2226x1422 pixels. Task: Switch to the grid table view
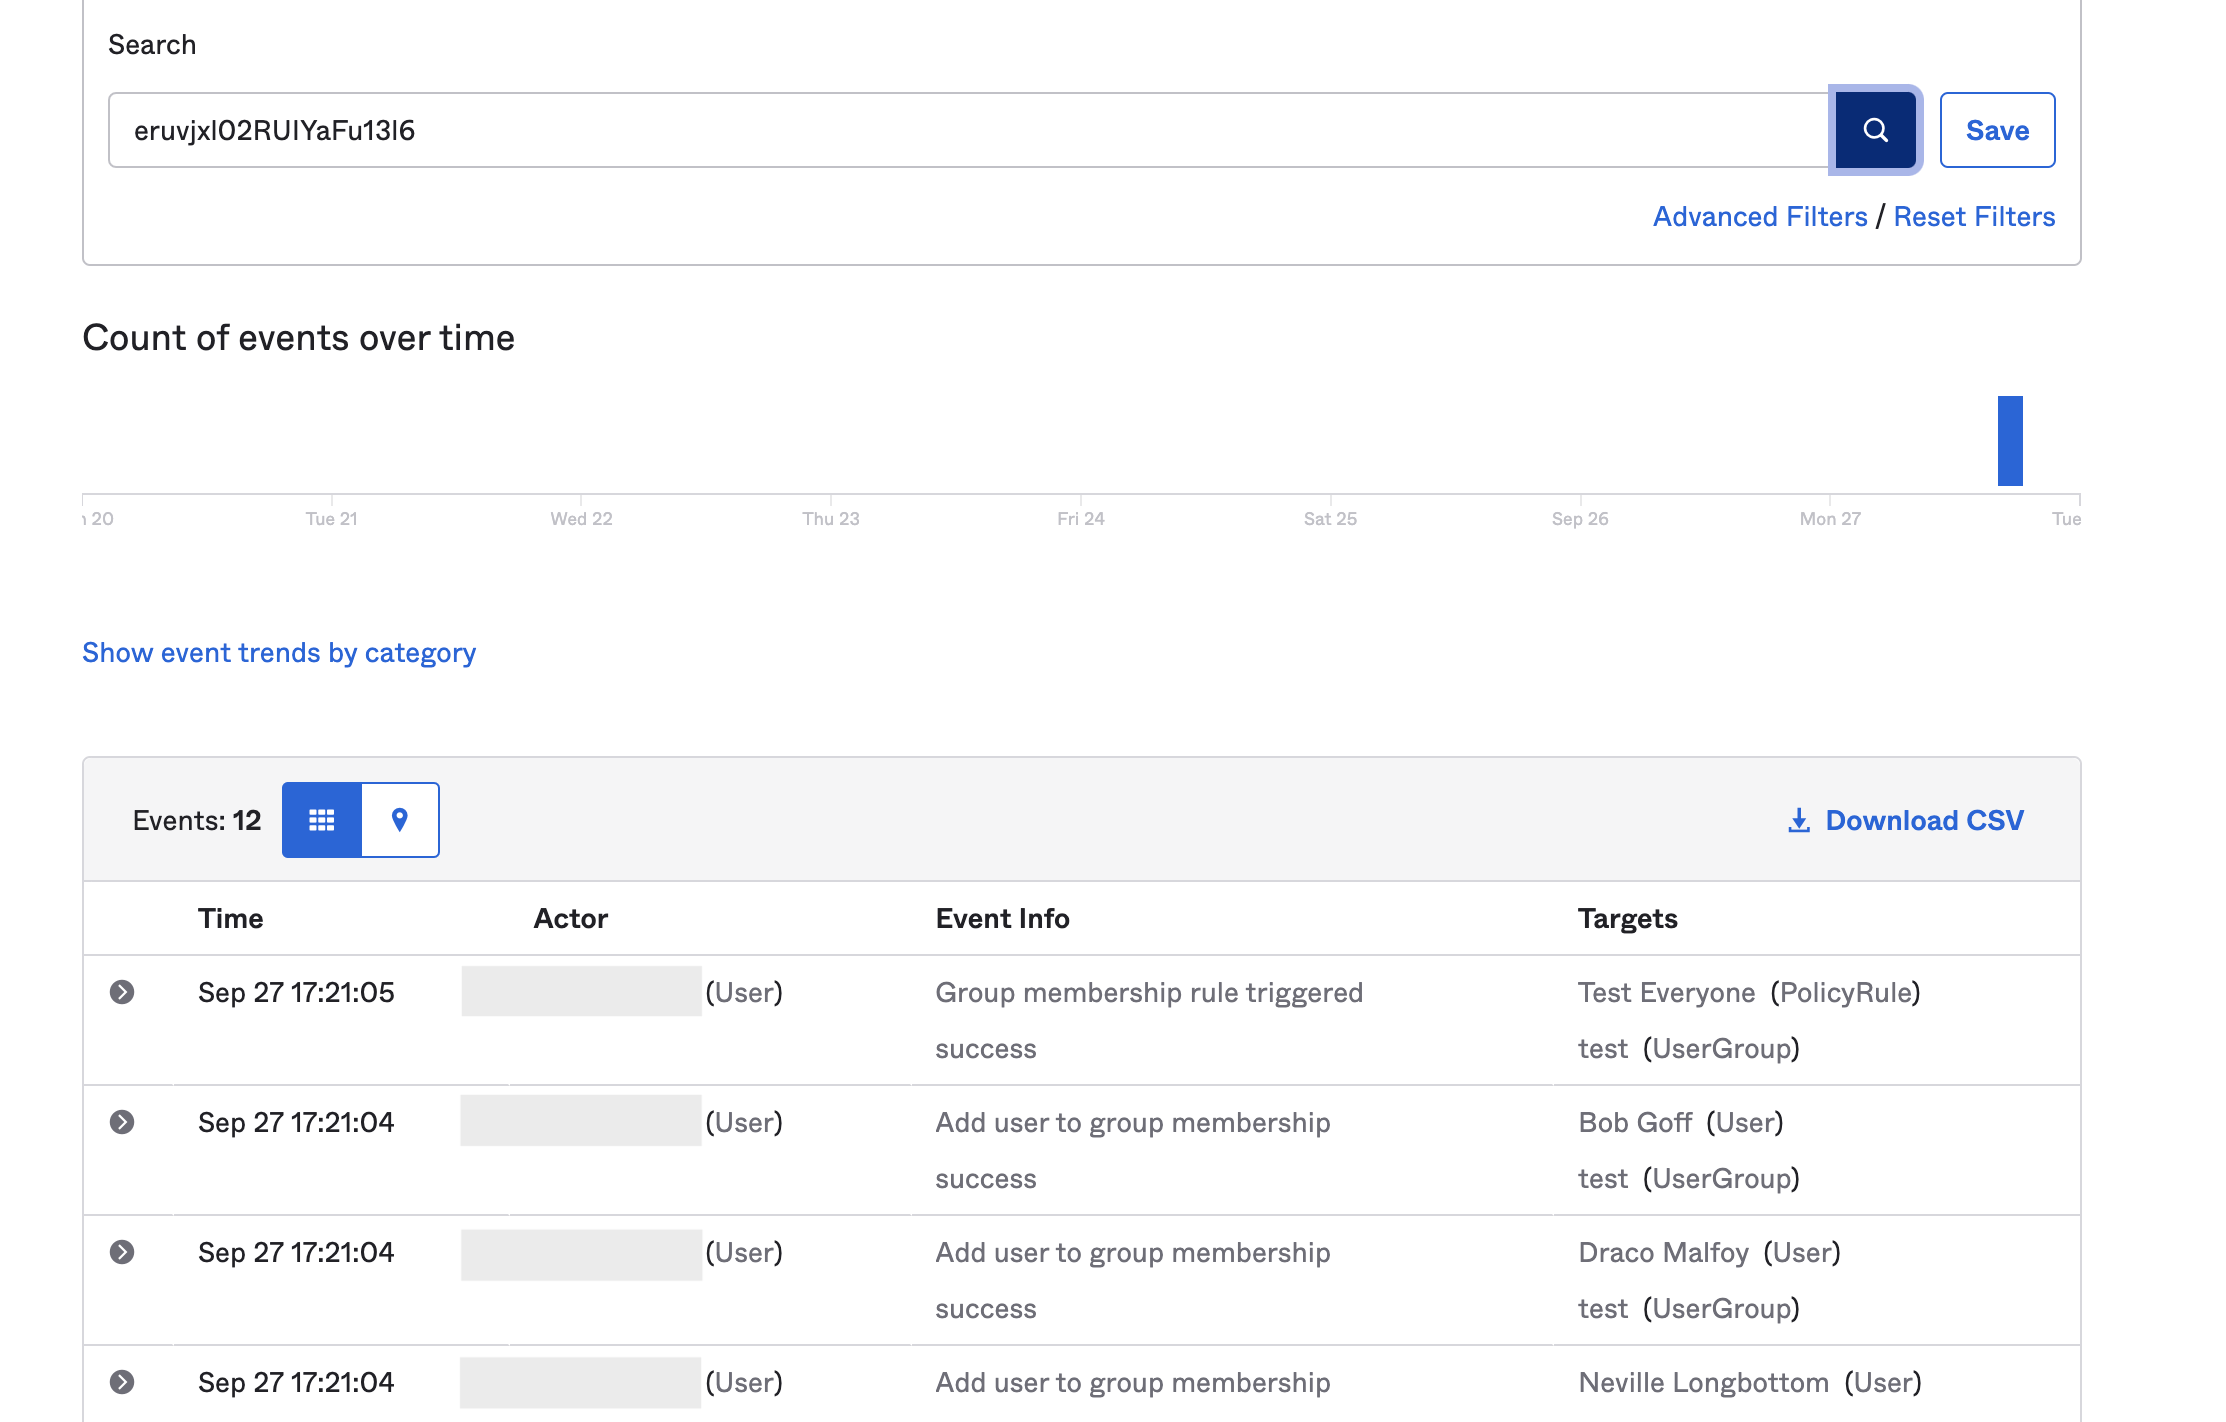322,820
